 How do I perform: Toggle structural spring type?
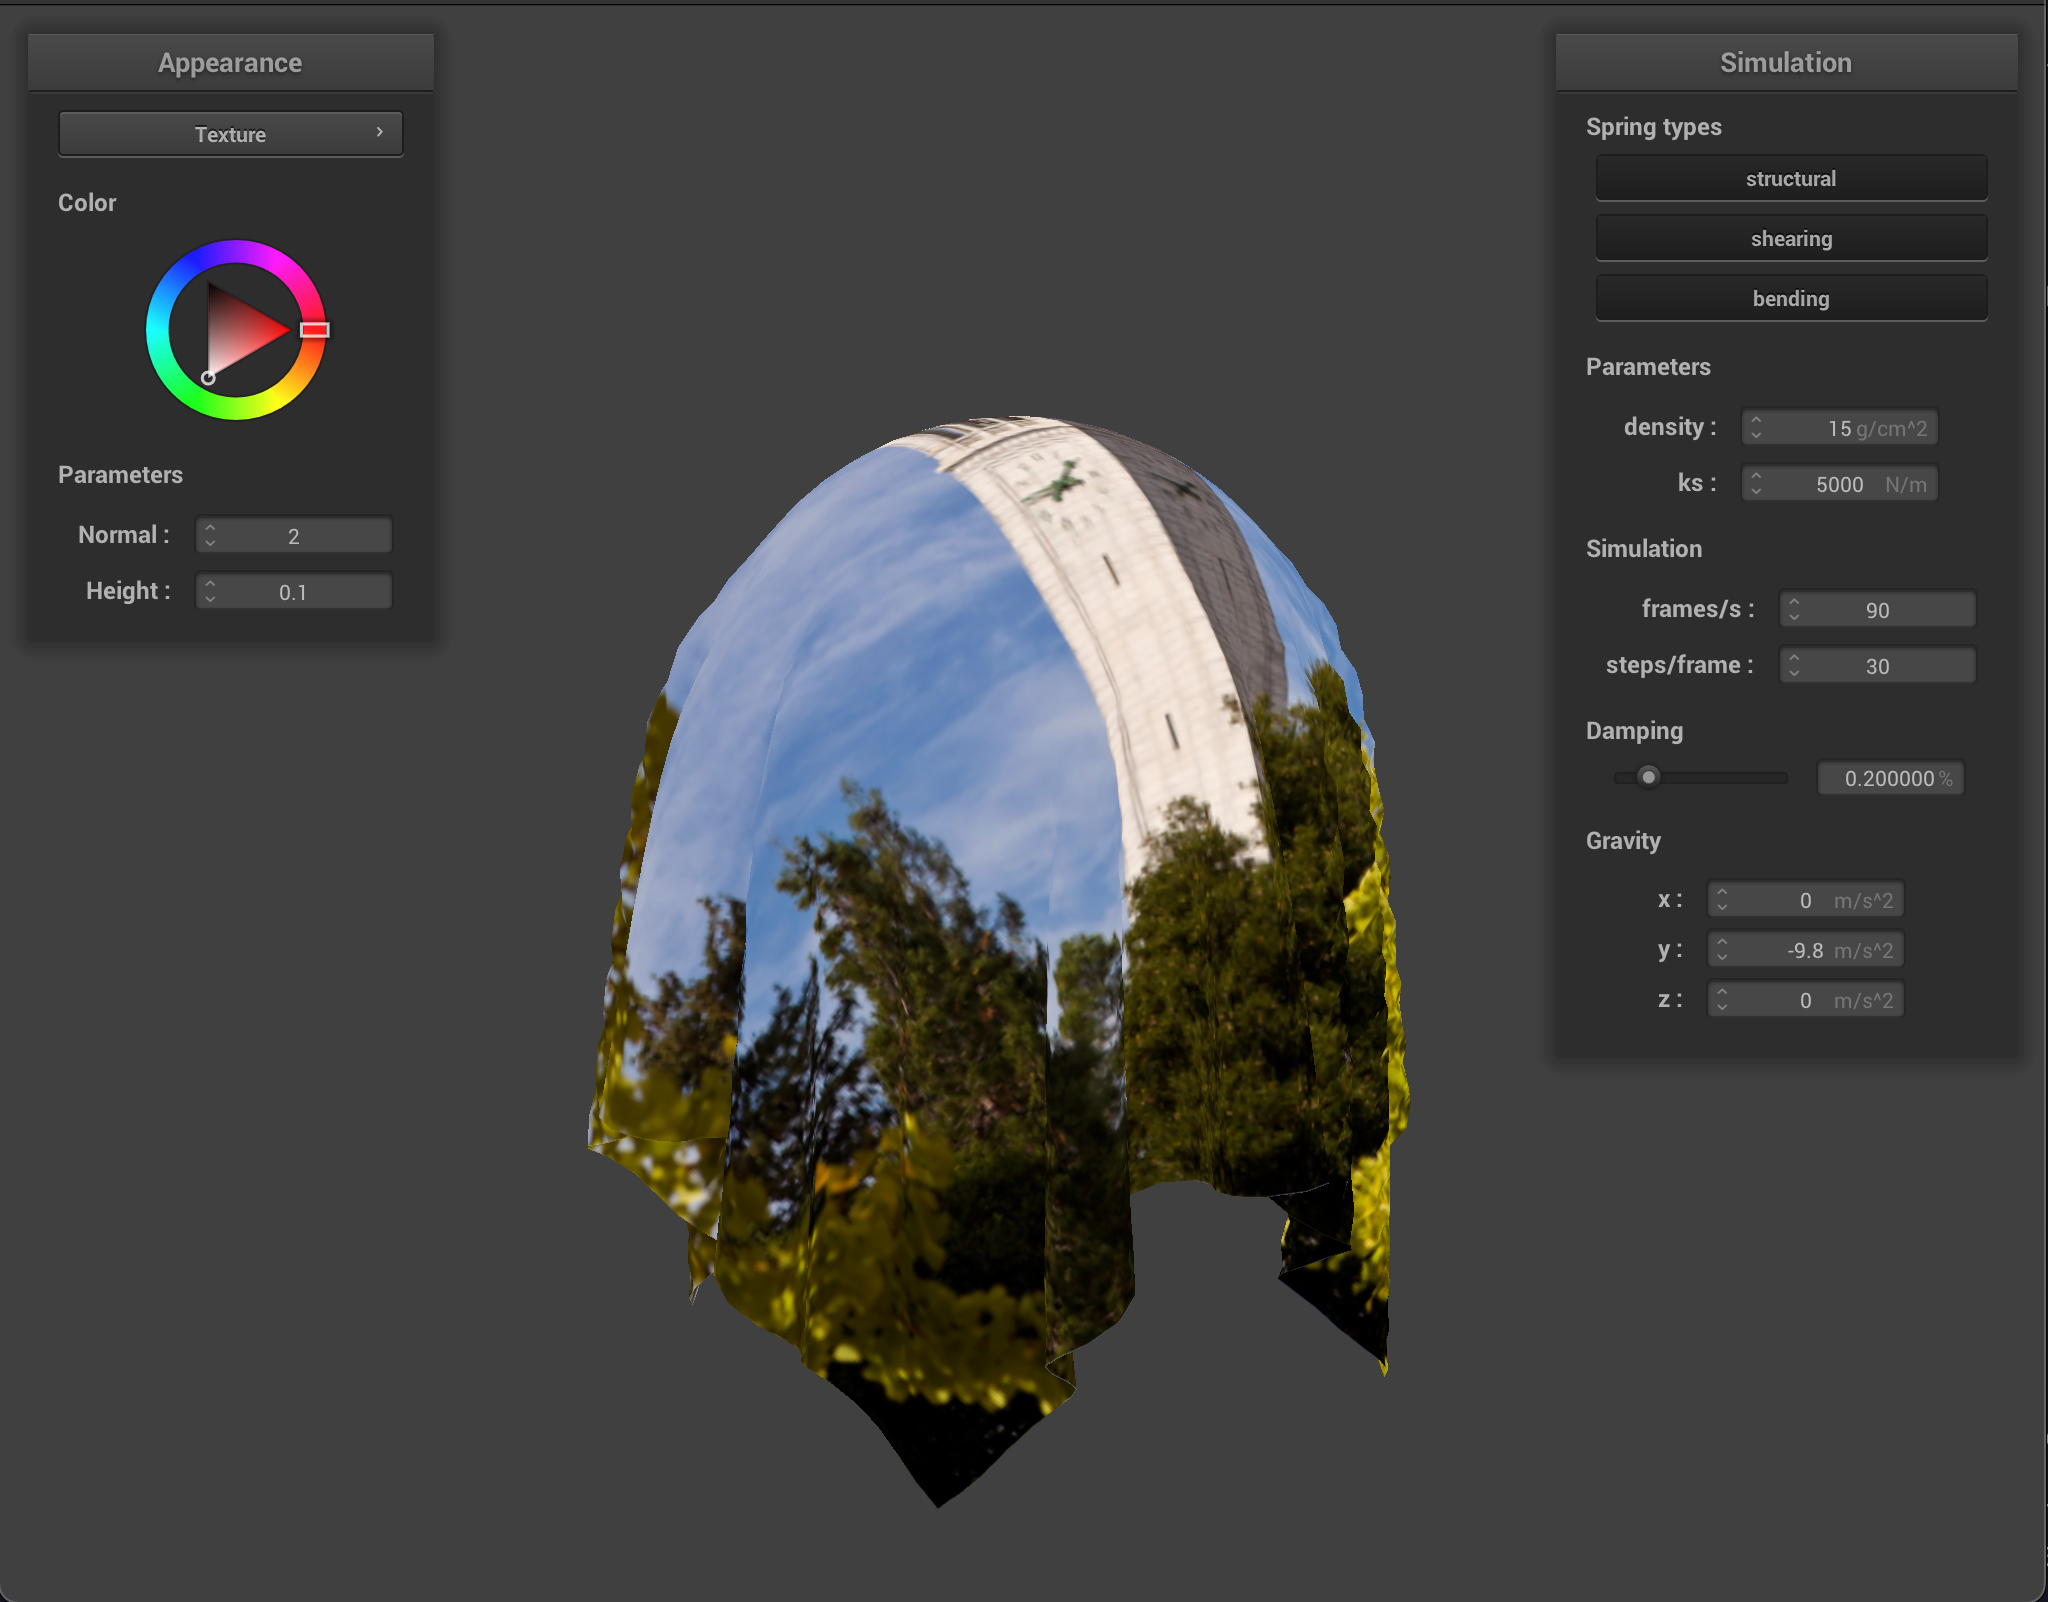point(1790,178)
